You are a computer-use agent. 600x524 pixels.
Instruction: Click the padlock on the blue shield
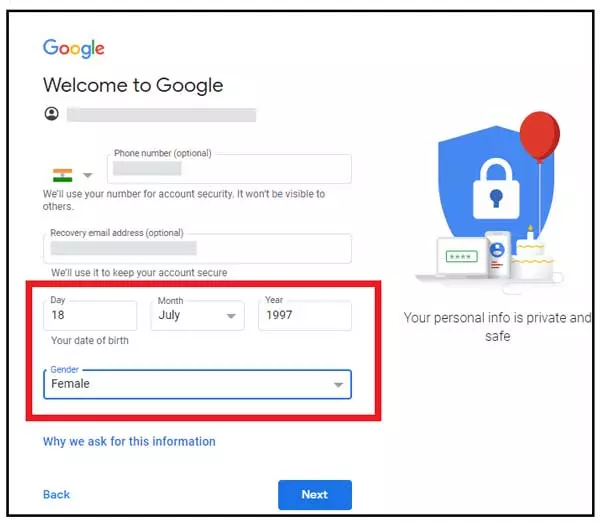pyautogui.click(x=496, y=188)
